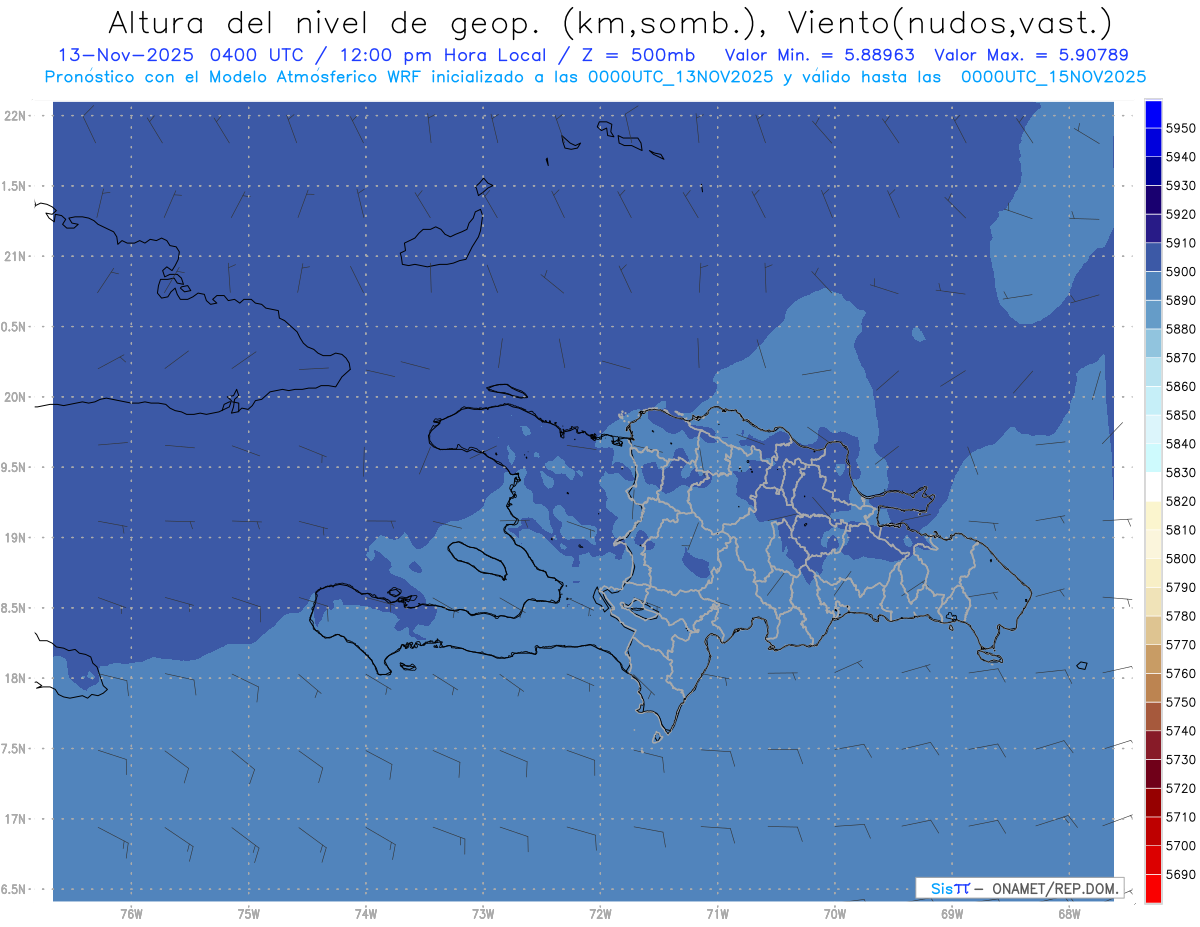Click the '5860' legend value
This screenshot has width=1200, height=927.
(x=1180, y=386)
